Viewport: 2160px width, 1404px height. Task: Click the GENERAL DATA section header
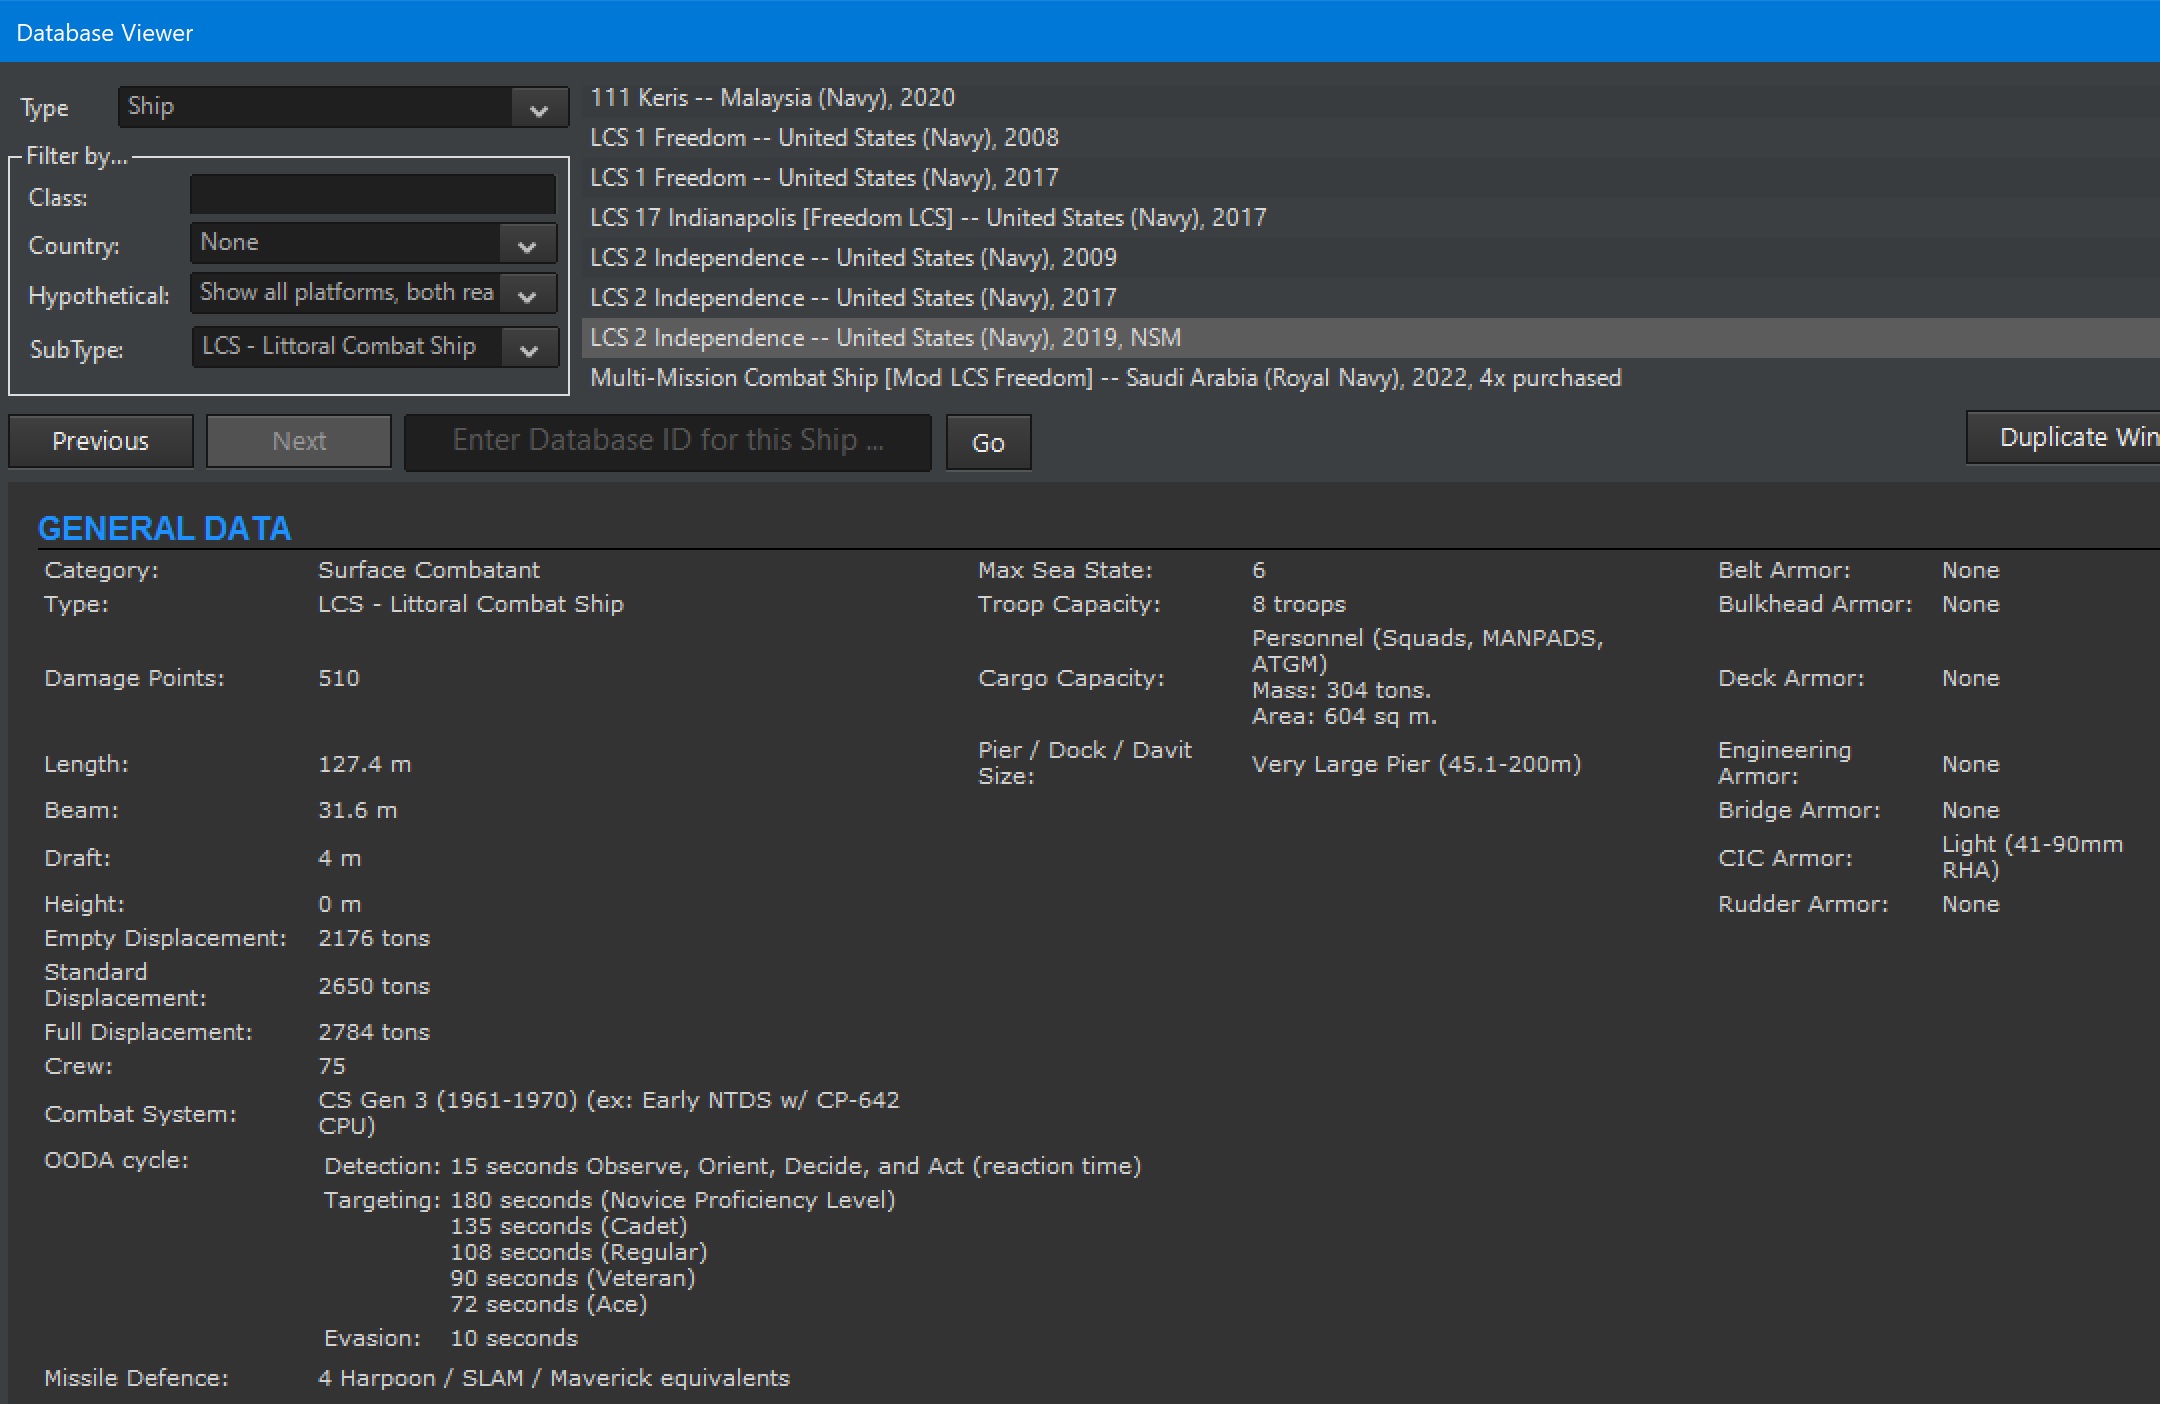tap(165, 528)
